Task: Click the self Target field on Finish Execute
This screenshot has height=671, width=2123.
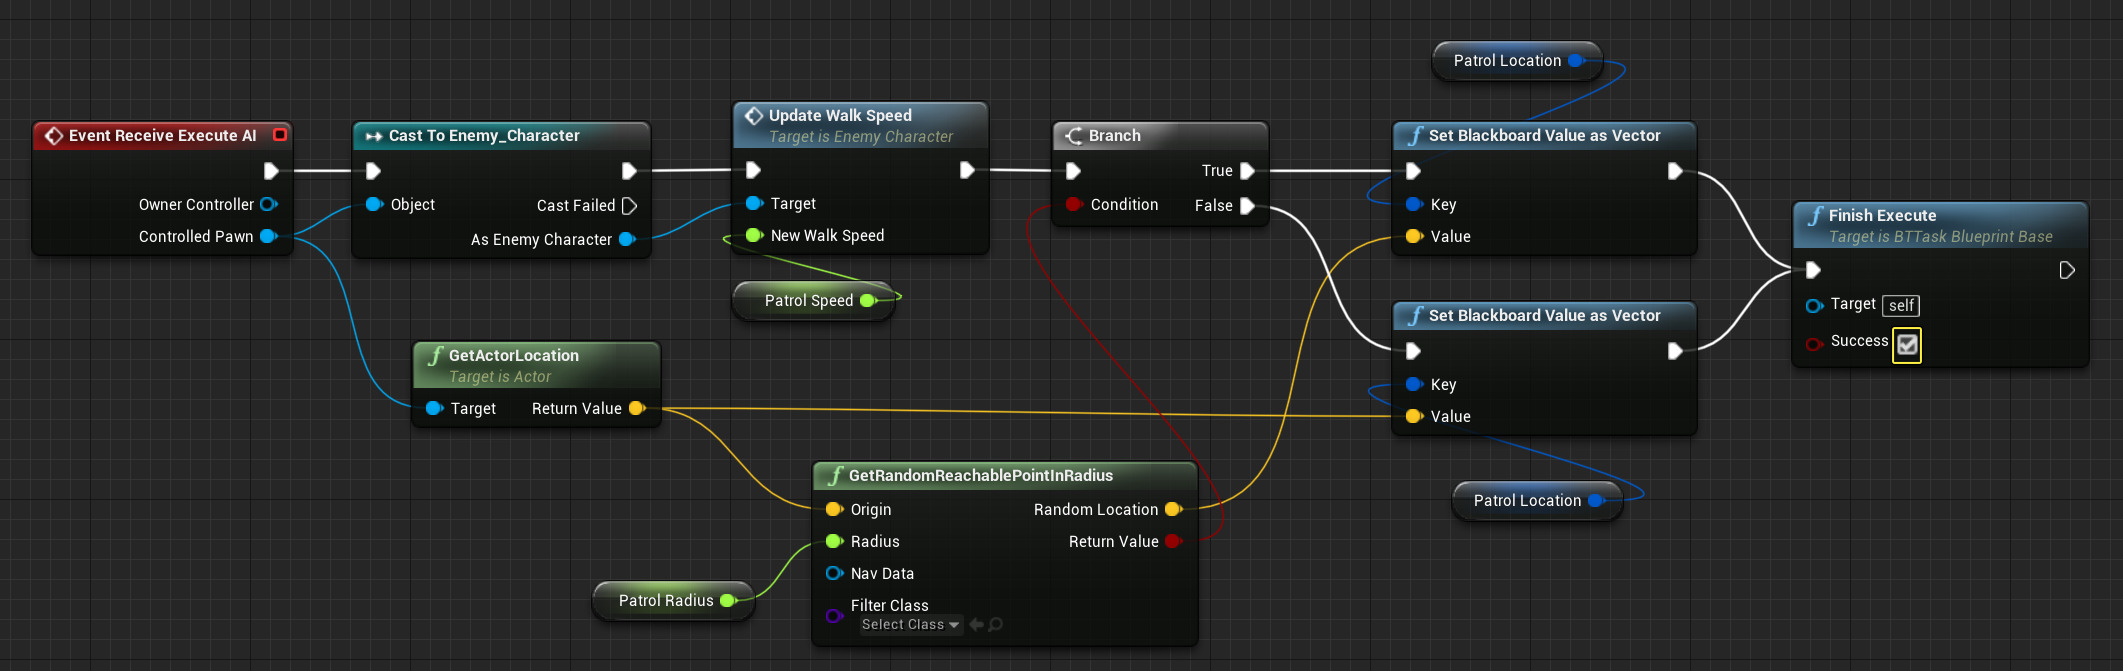Action: tap(1901, 306)
